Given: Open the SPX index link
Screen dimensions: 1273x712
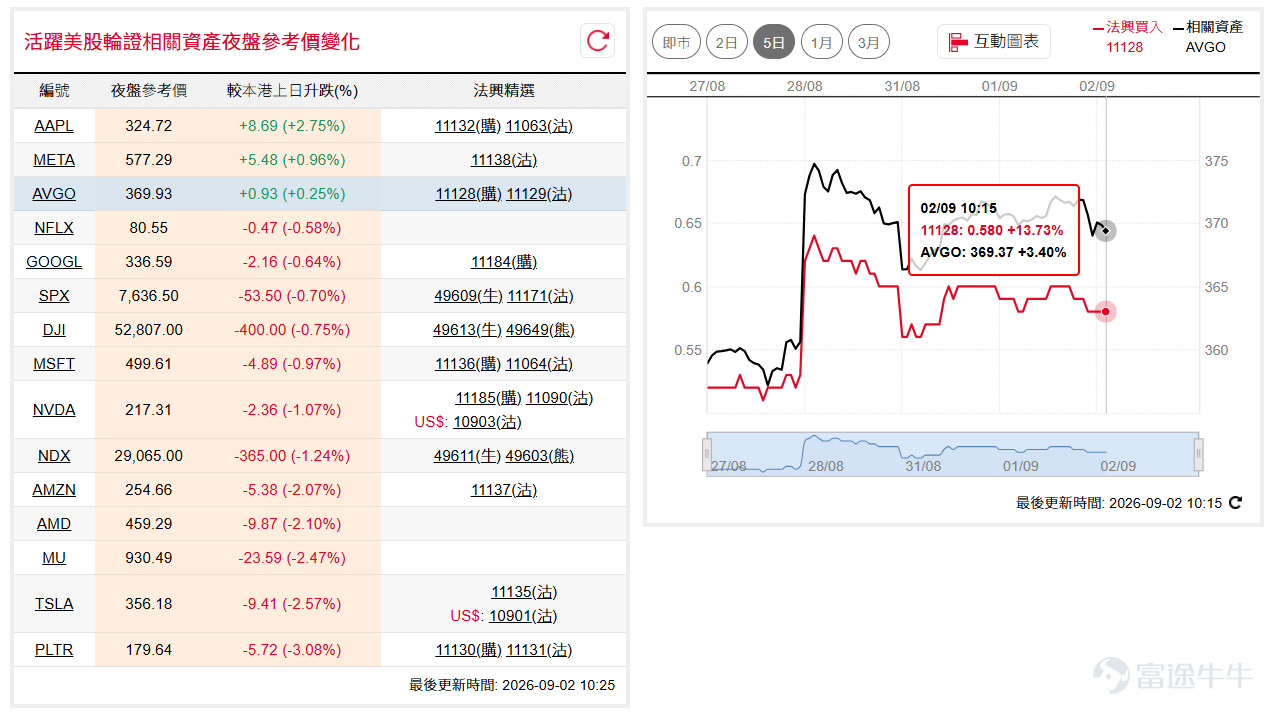Looking at the screenshot, I should click(54, 296).
